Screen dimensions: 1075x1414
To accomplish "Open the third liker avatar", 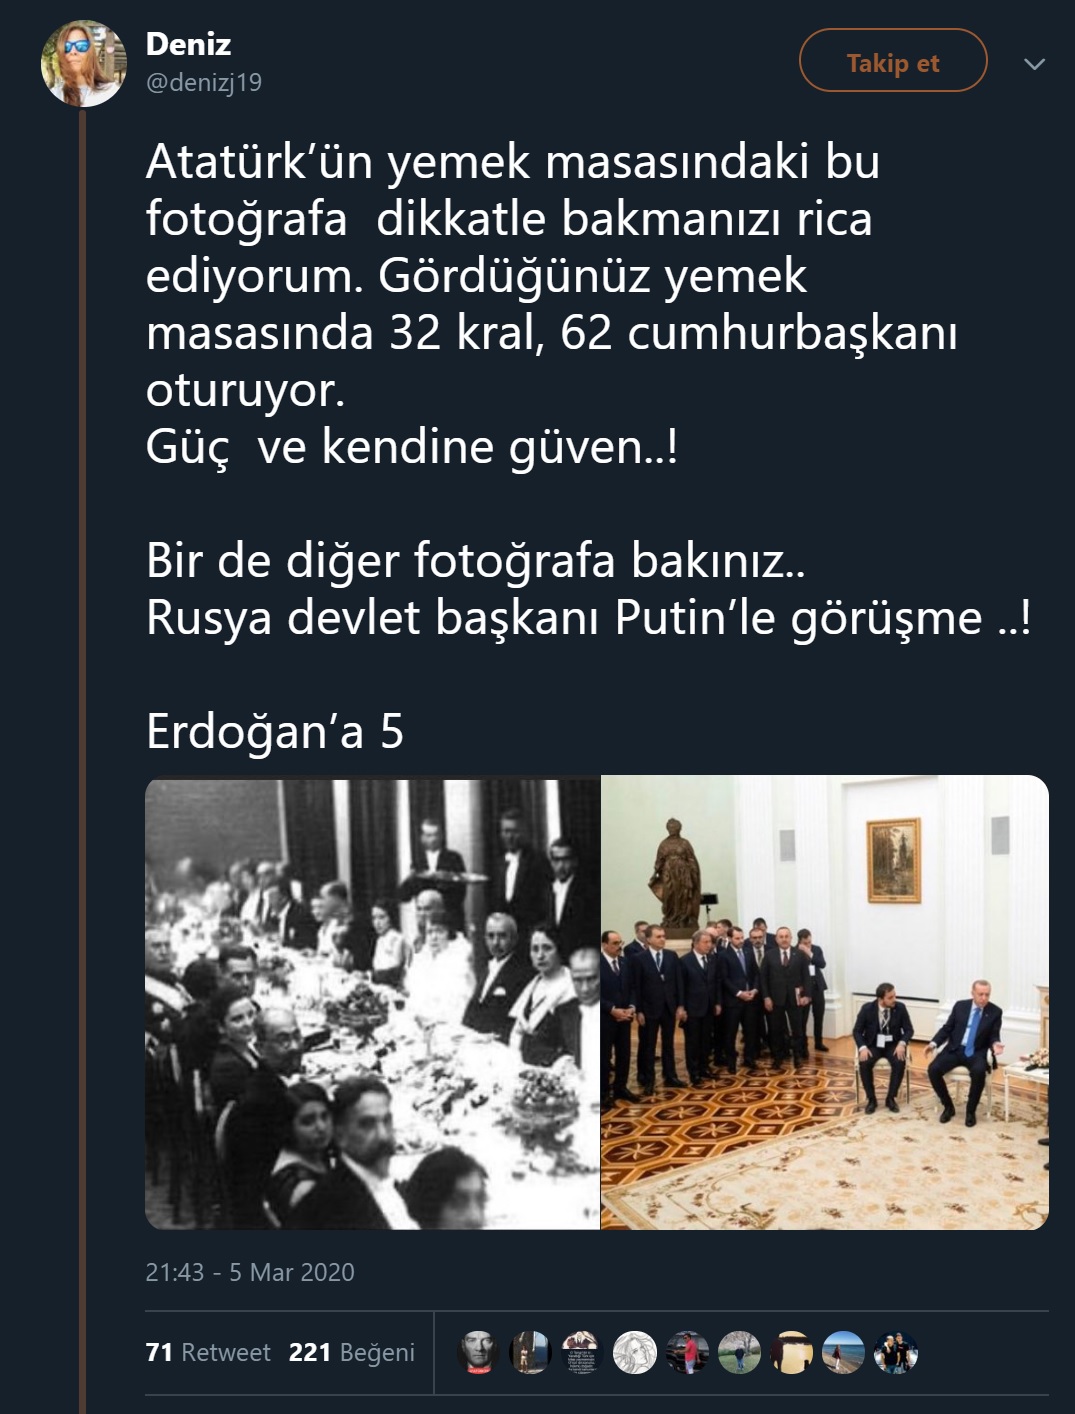I will tap(582, 1353).
